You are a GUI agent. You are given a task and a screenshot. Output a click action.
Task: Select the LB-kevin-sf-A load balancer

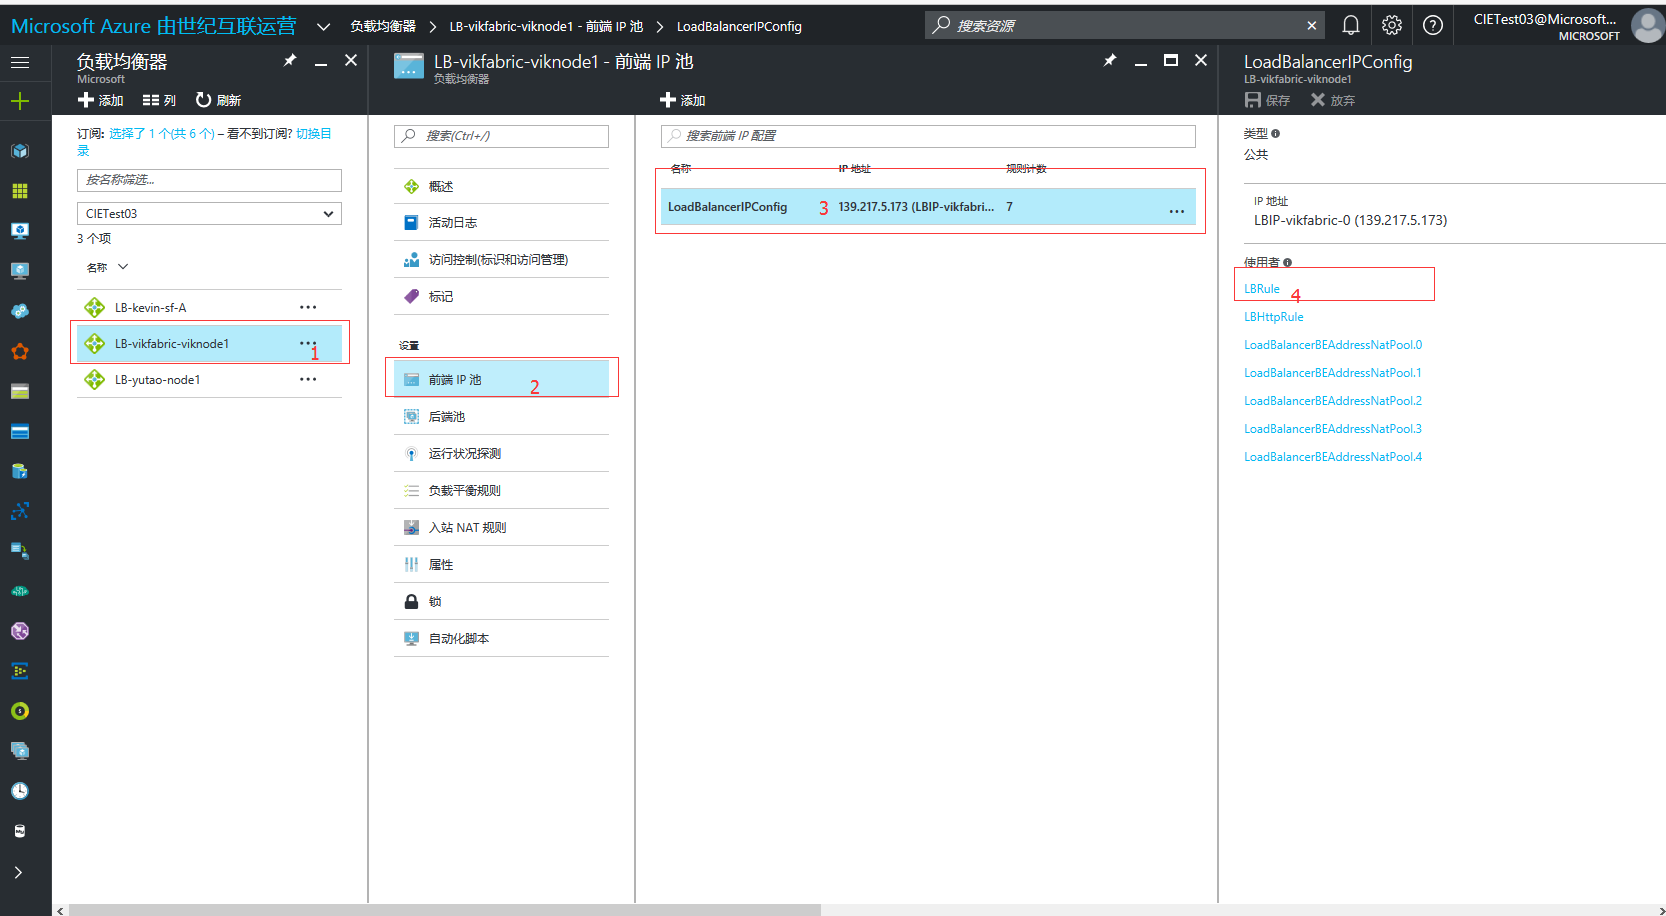point(150,308)
